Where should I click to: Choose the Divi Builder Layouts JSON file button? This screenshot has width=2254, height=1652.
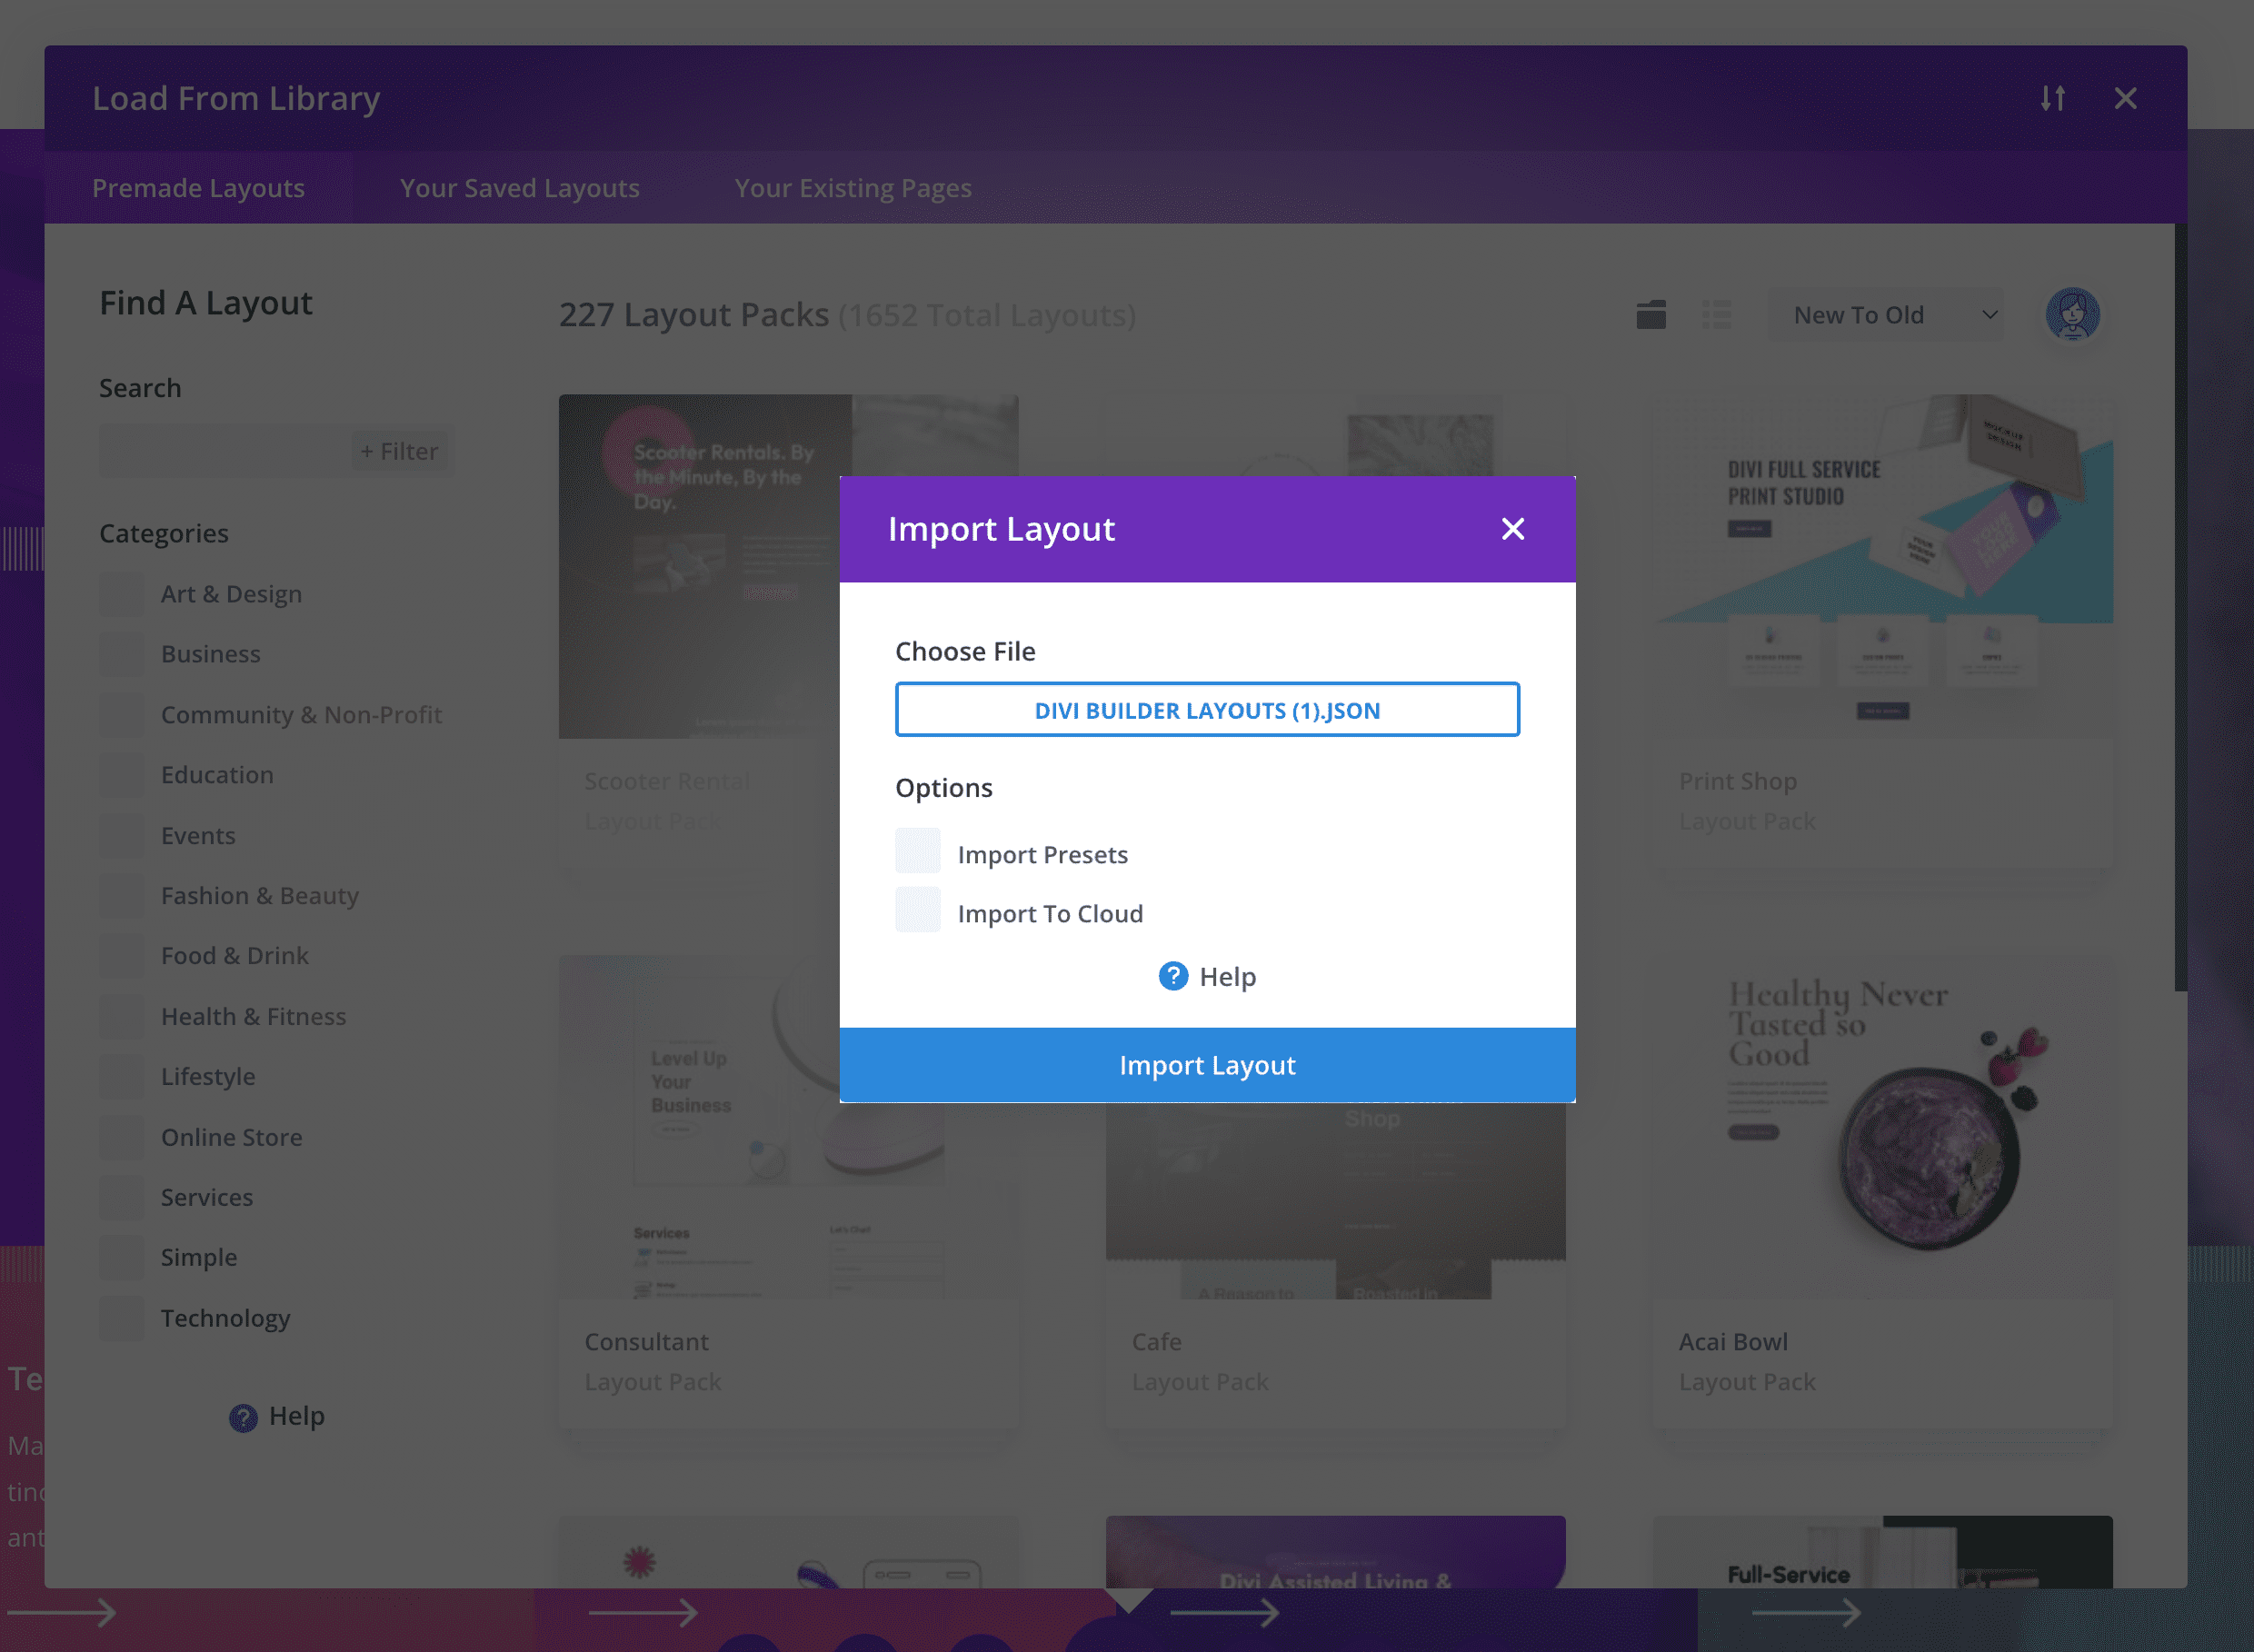pyautogui.click(x=1207, y=710)
